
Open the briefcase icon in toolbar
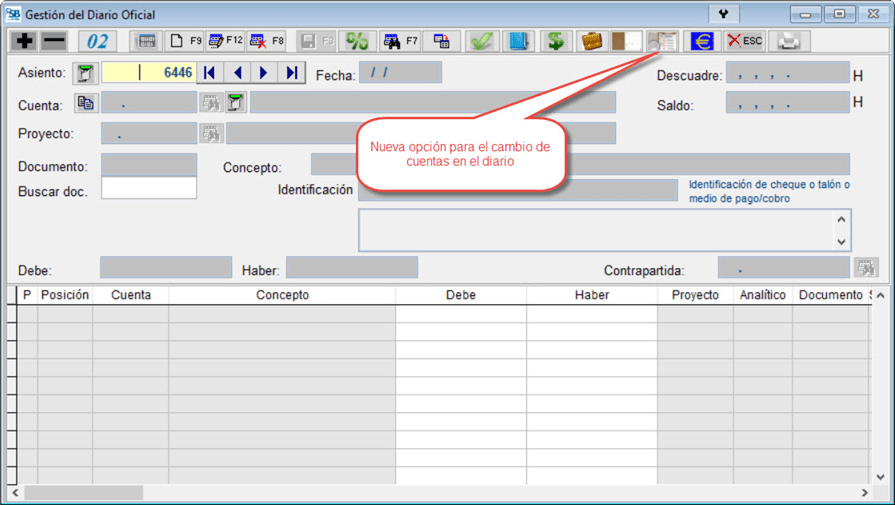click(x=592, y=41)
